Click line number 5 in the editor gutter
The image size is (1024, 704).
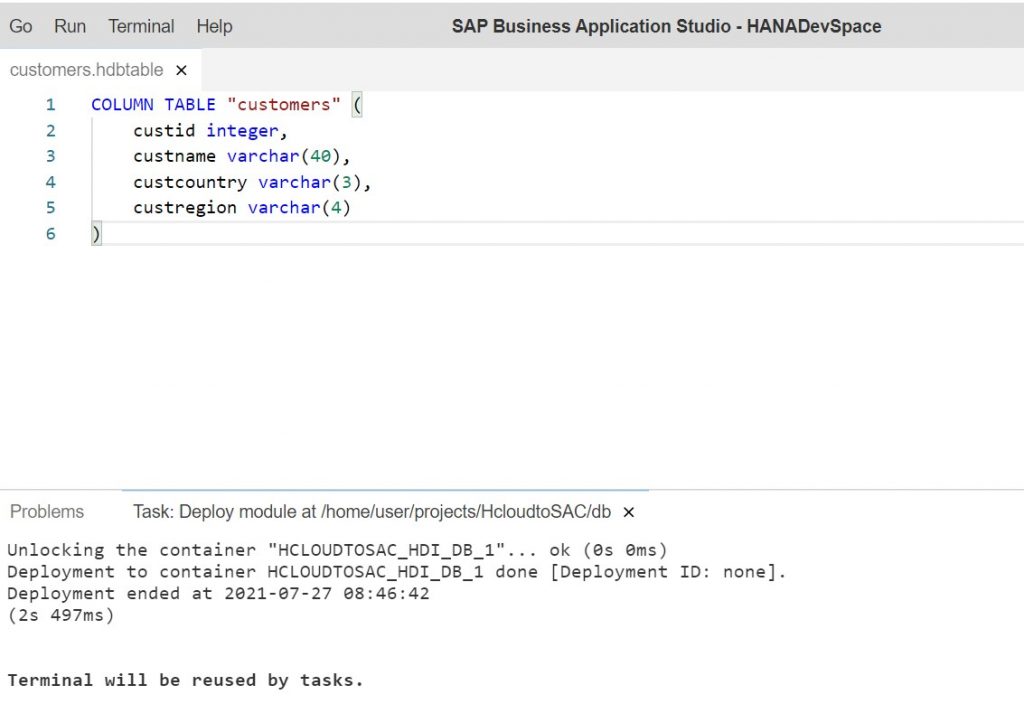click(x=50, y=208)
